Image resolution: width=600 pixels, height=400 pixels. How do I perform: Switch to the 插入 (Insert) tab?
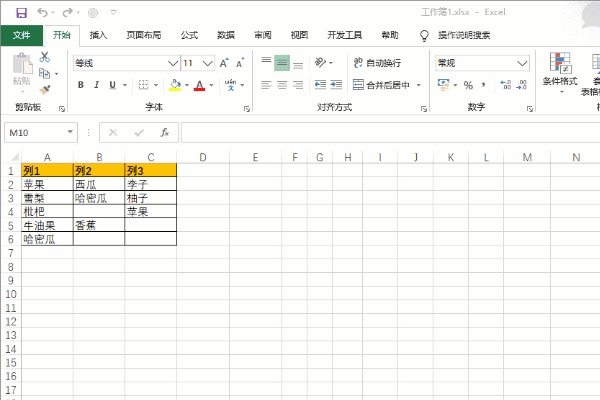point(98,35)
